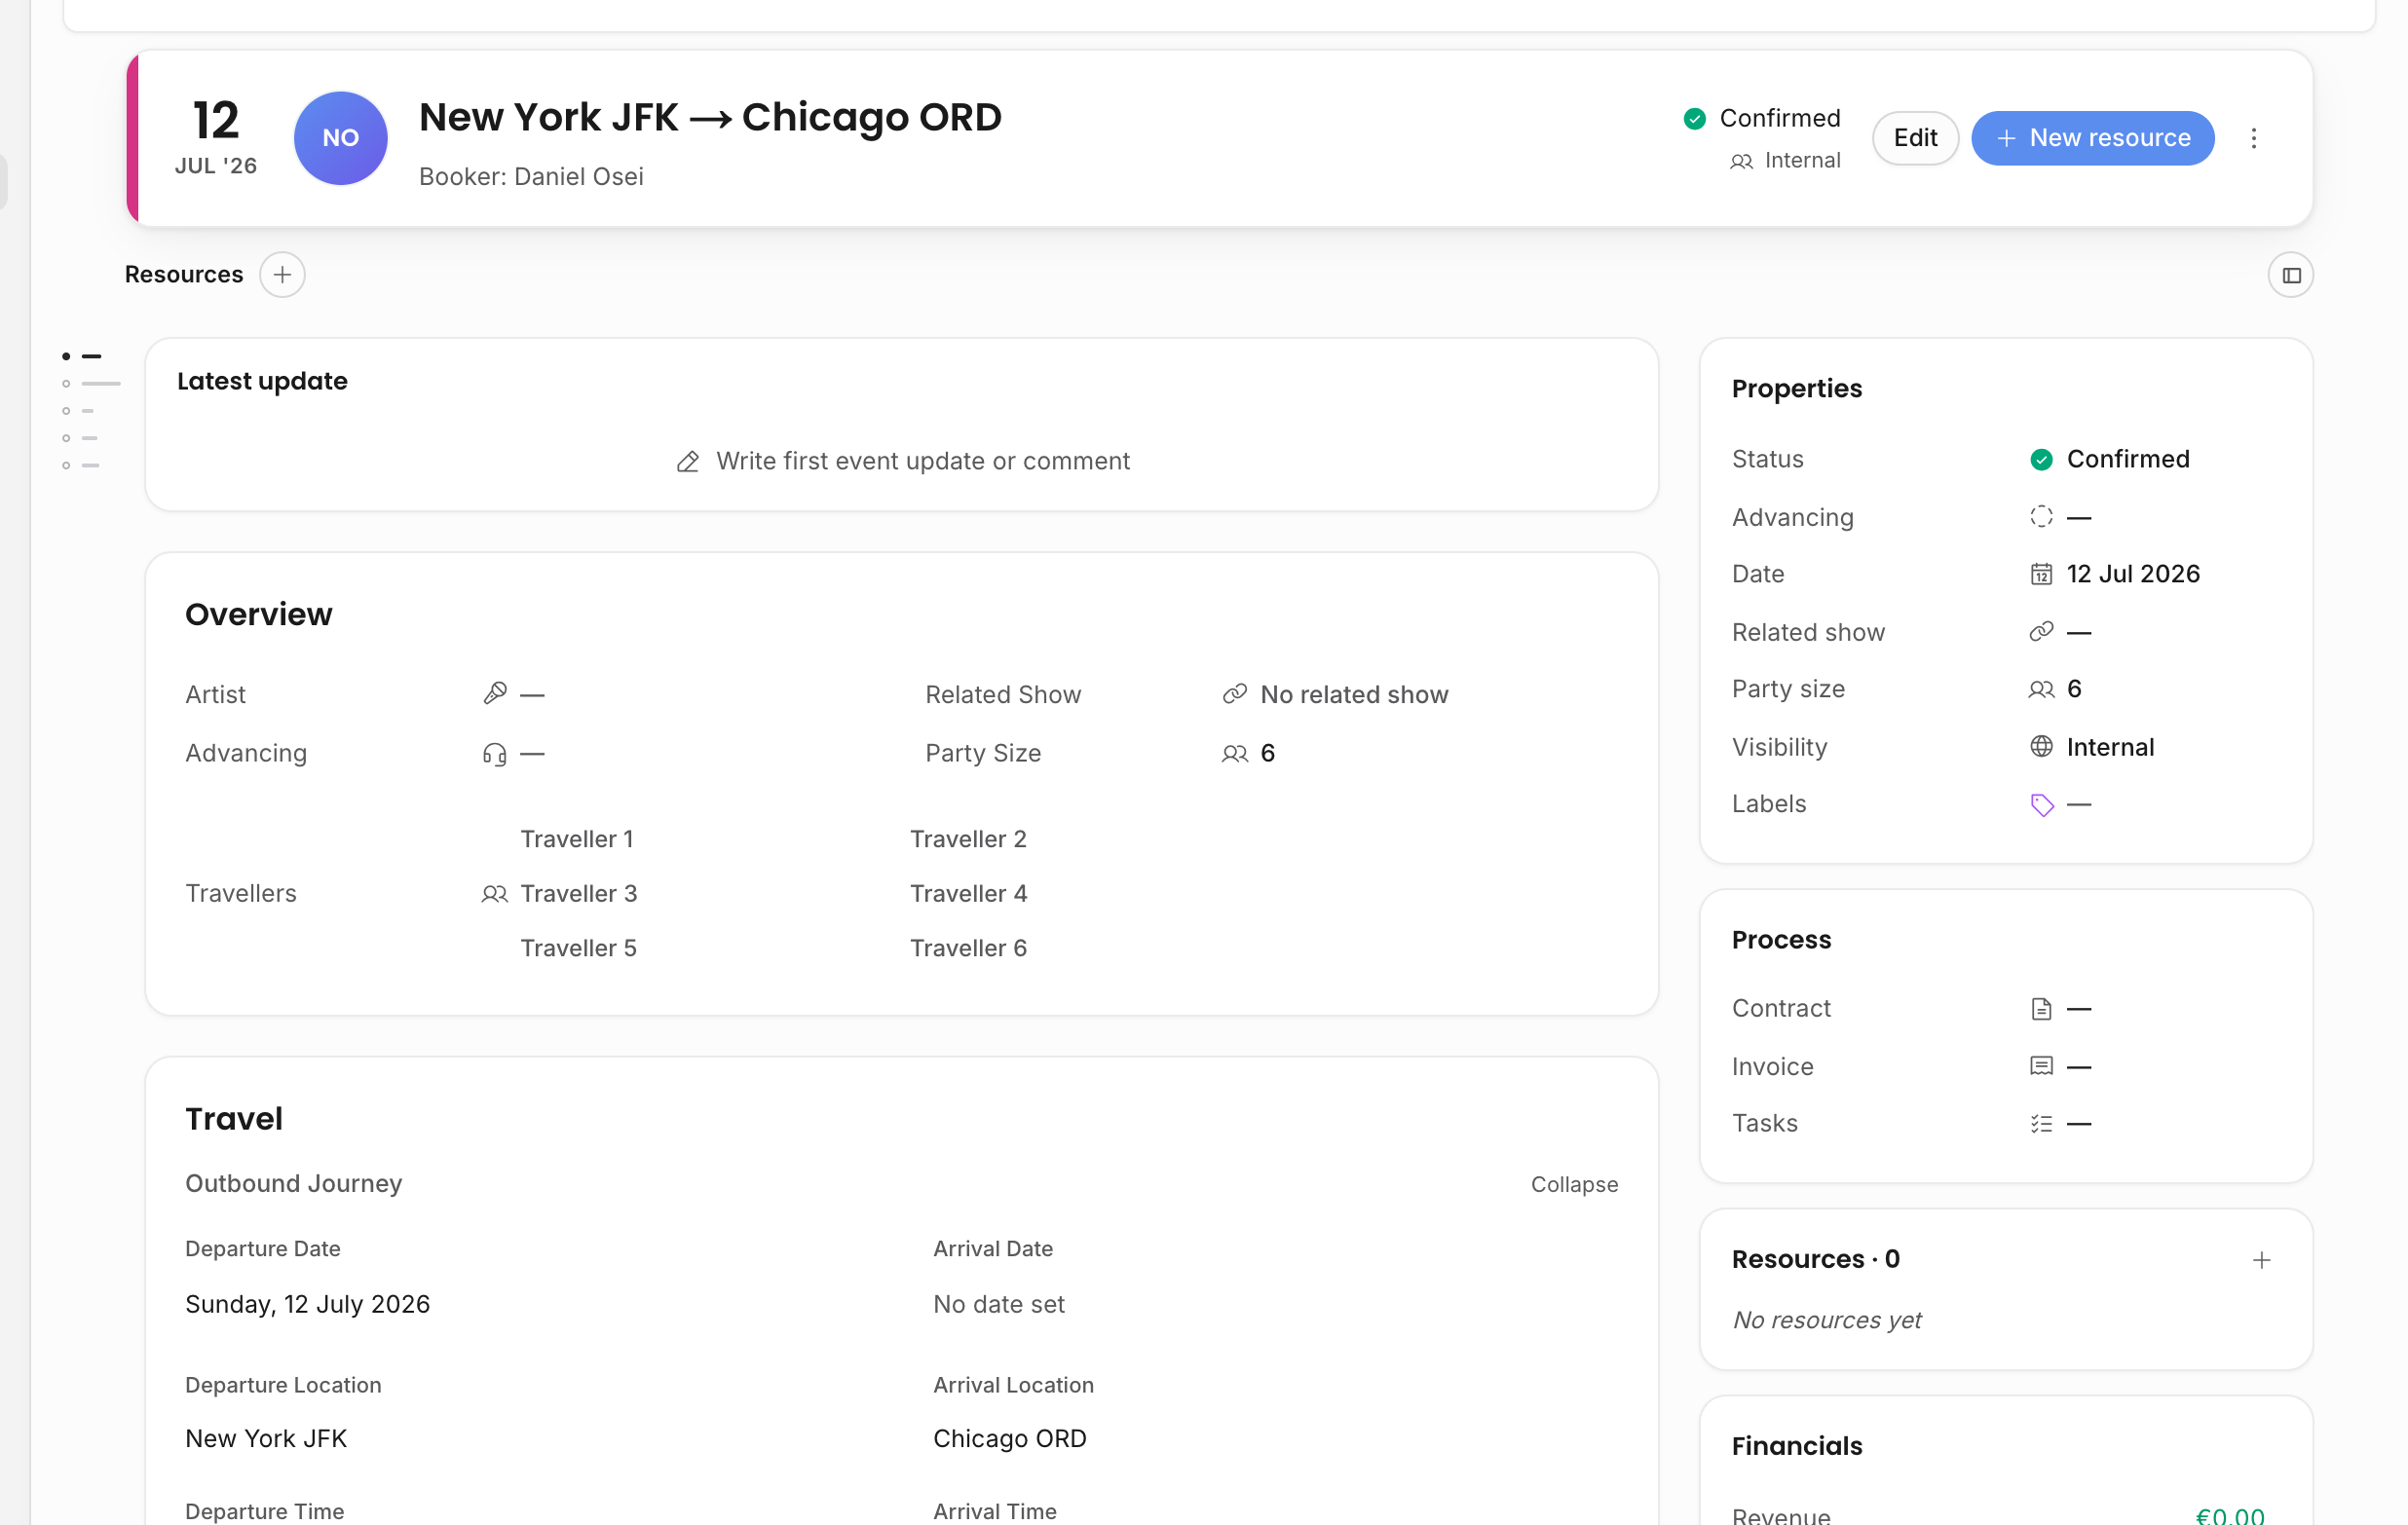Image resolution: width=2408 pixels, height=1525 pixels.
Task: Click the people icon beside Party size property
Action: coord(2041,689)
